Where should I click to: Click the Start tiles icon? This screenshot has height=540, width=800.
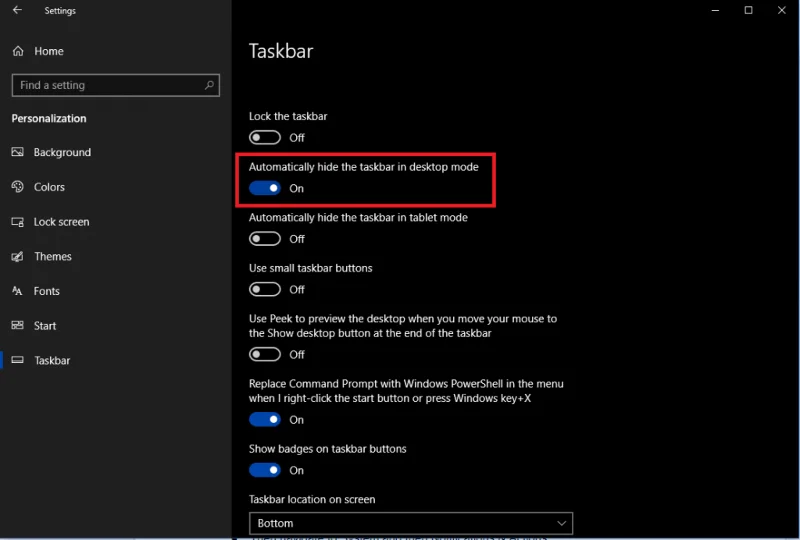click(x=17, y=326)
